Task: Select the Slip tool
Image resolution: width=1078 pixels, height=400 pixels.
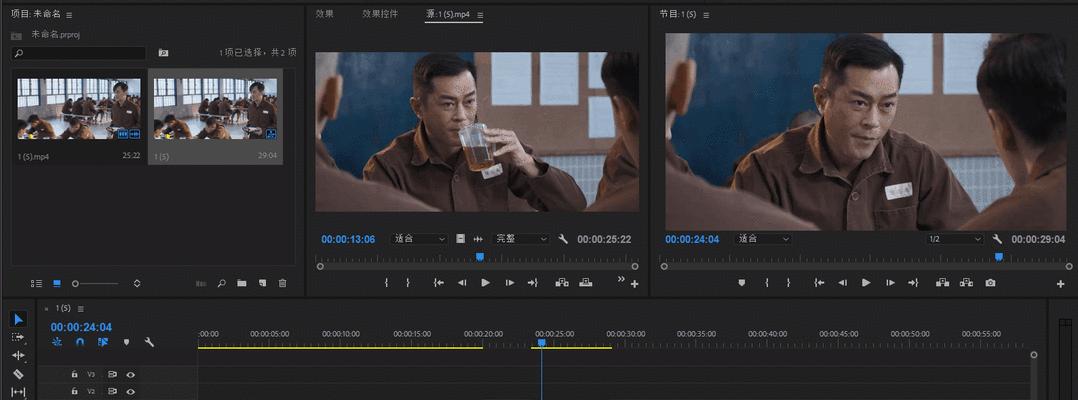Action: coord(19,392)
